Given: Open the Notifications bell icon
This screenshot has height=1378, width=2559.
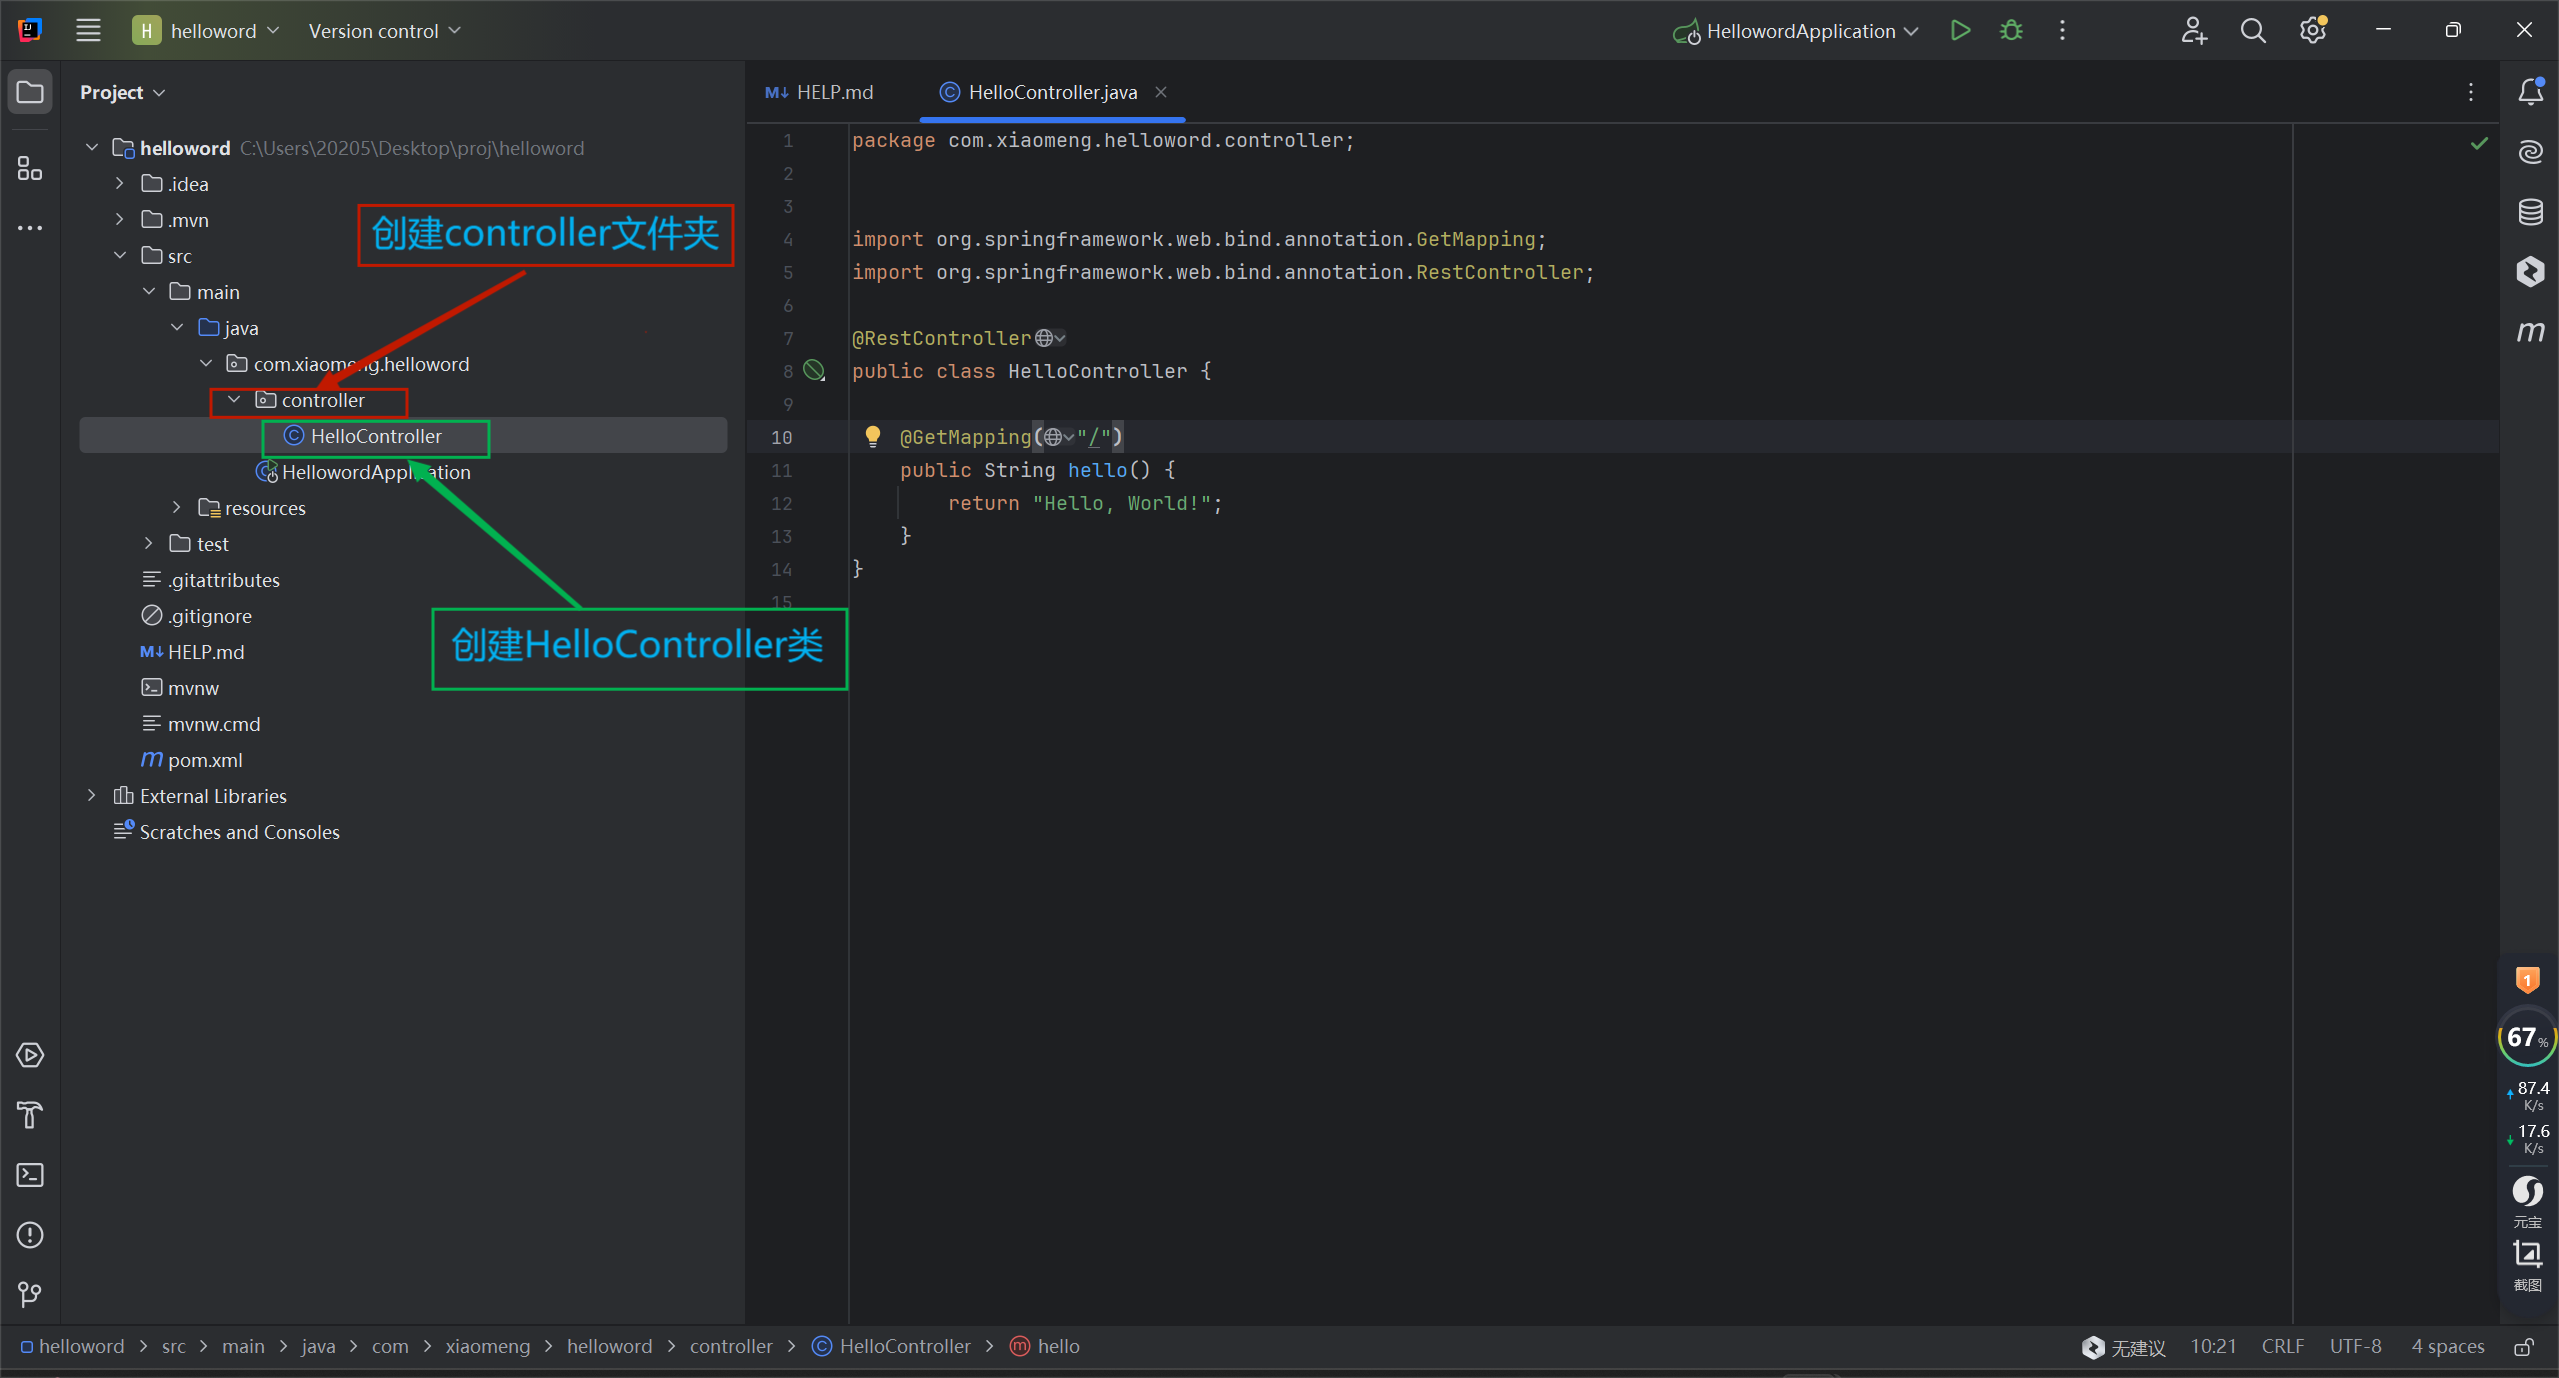Looking at the screenshot, I should [2530, 92].
